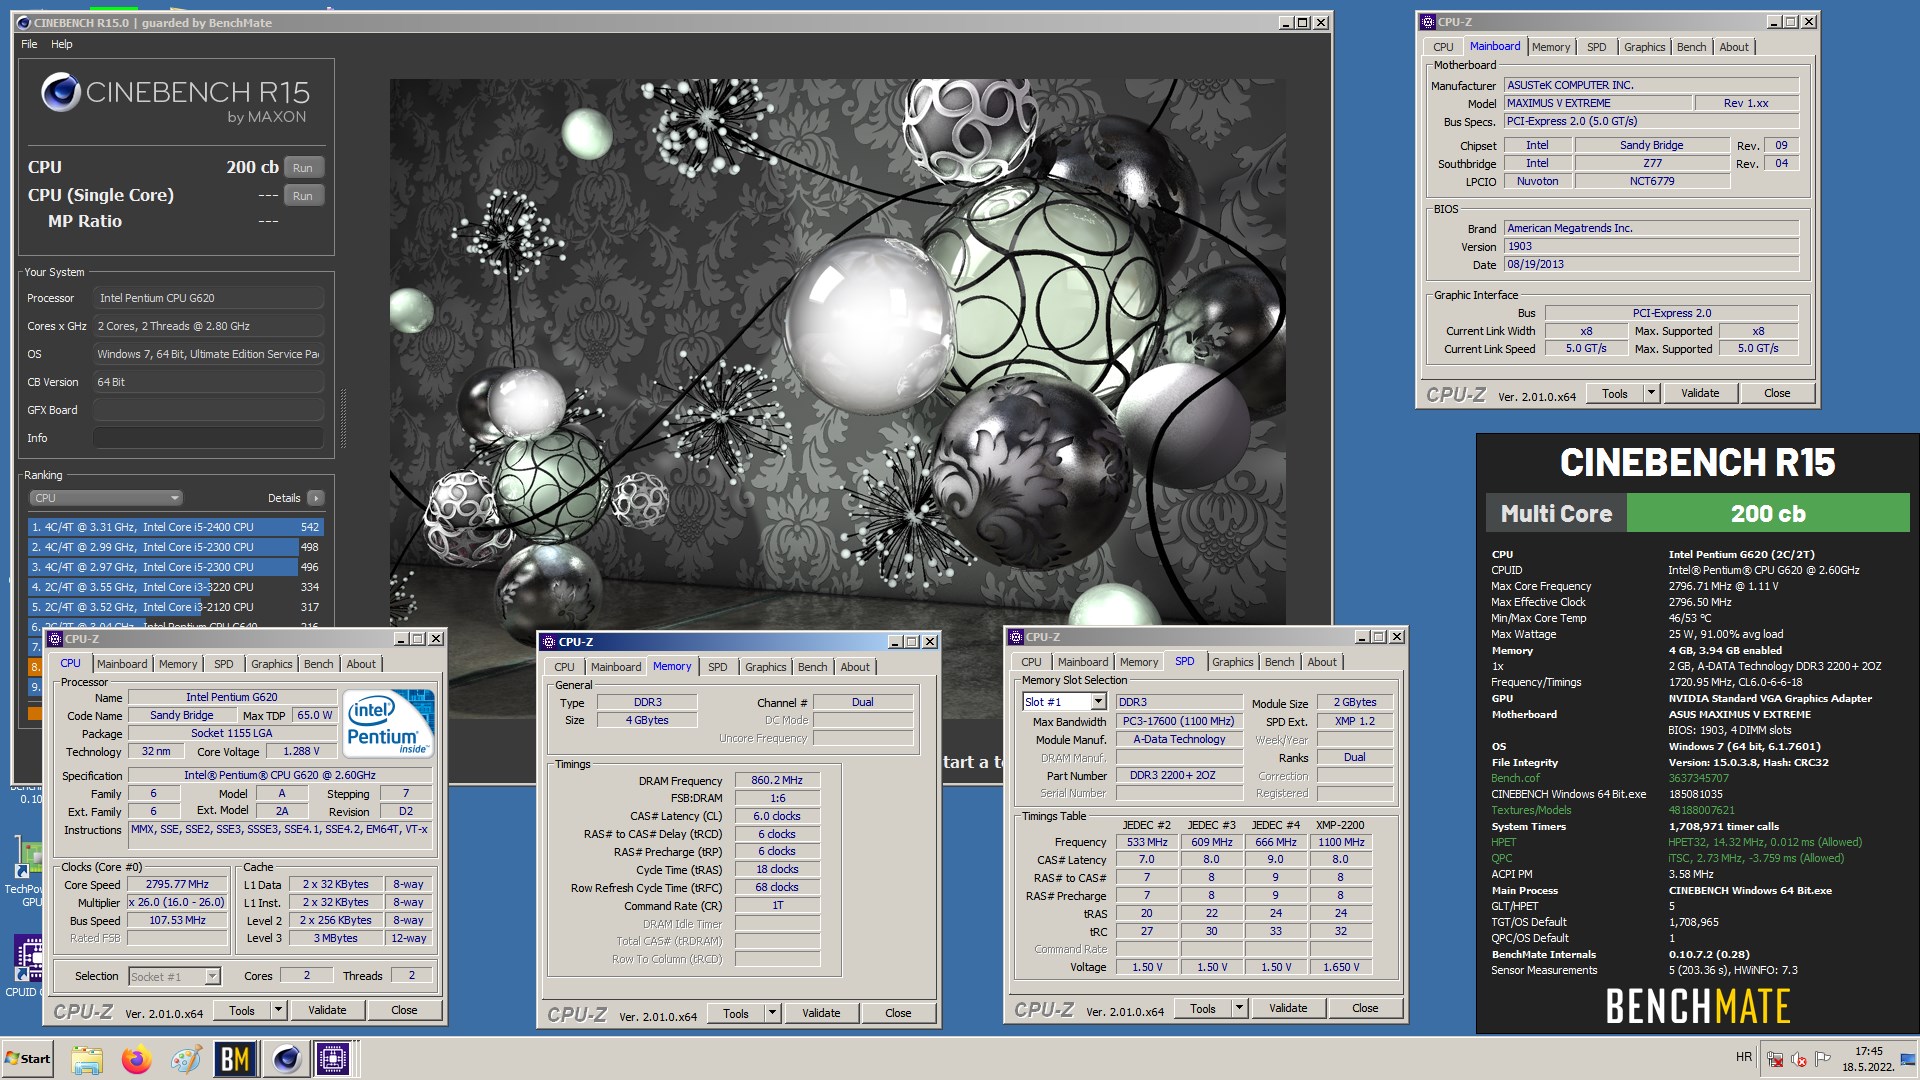Select the SPD tab in Memory CPU-Z window
This screenshot has height=1080, width=1920.
[x=717, y=667]
